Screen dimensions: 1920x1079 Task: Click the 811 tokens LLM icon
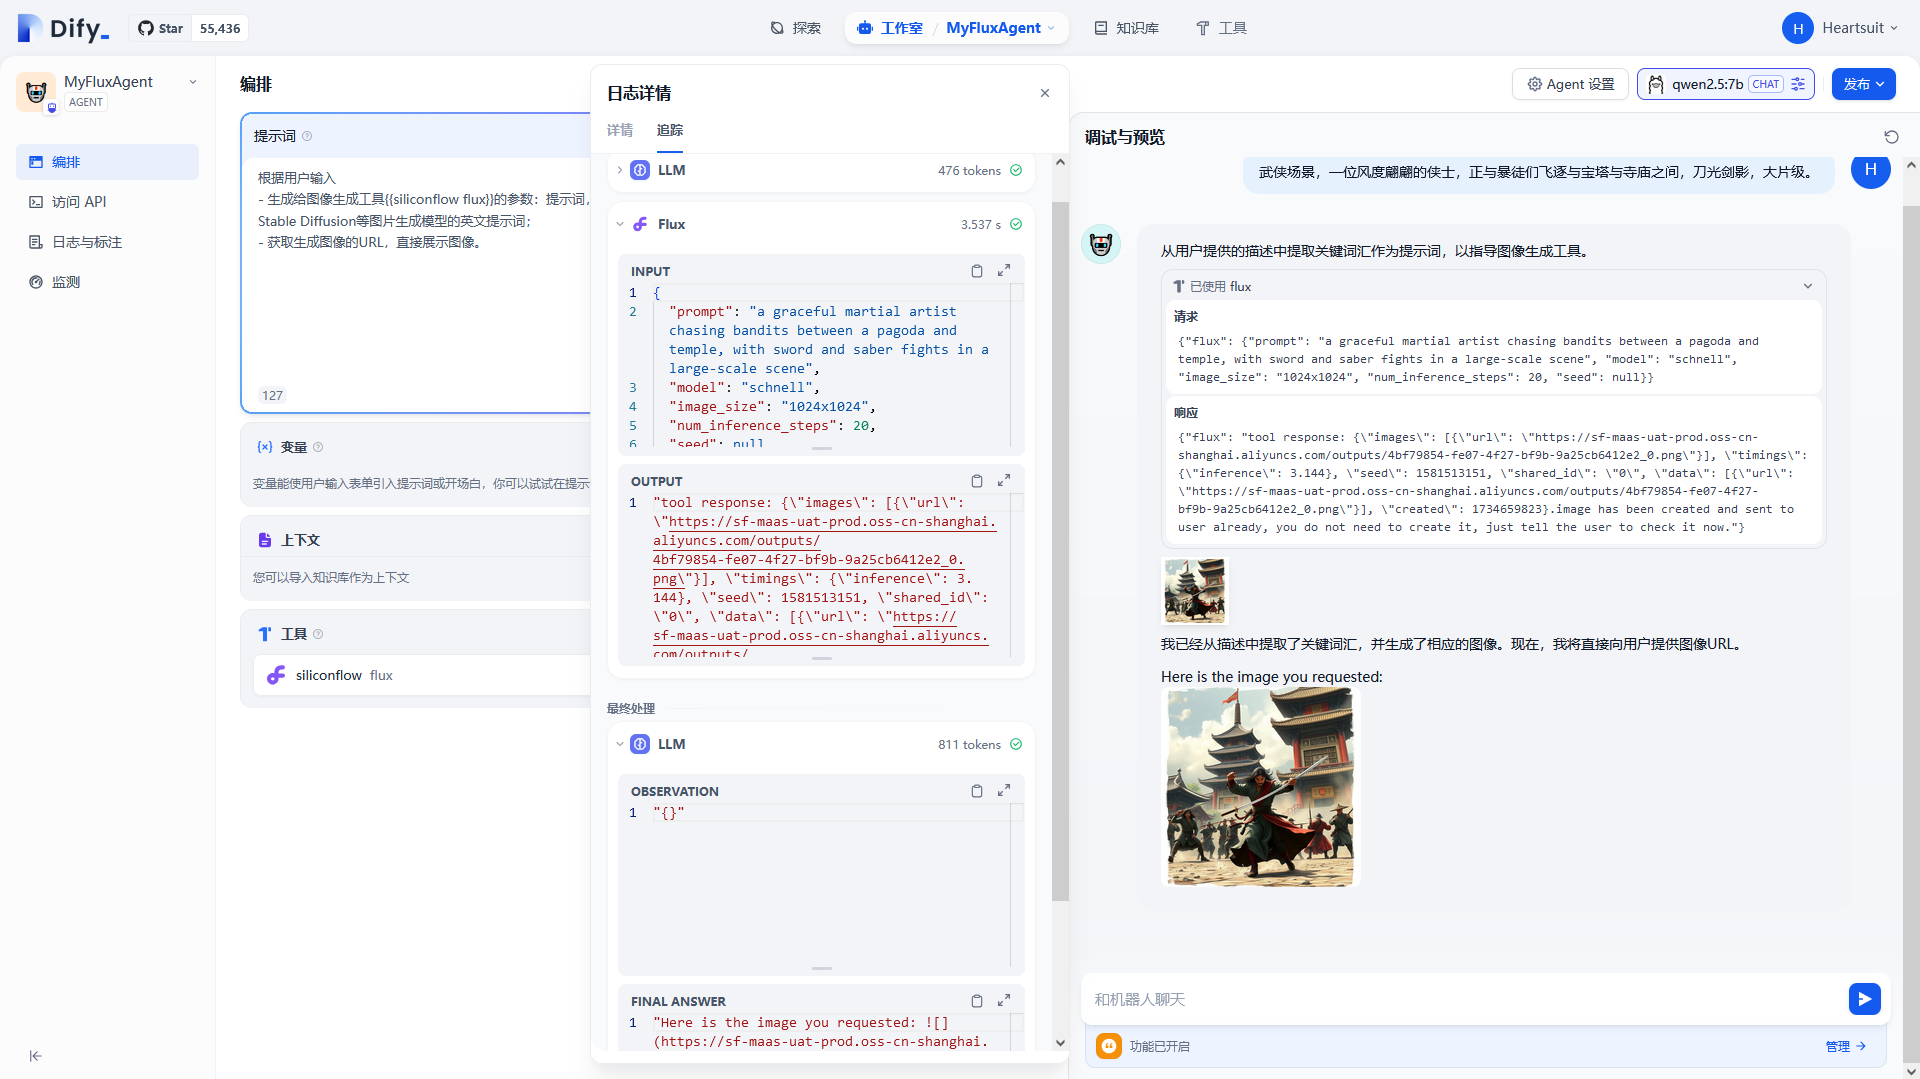point(640,744)
